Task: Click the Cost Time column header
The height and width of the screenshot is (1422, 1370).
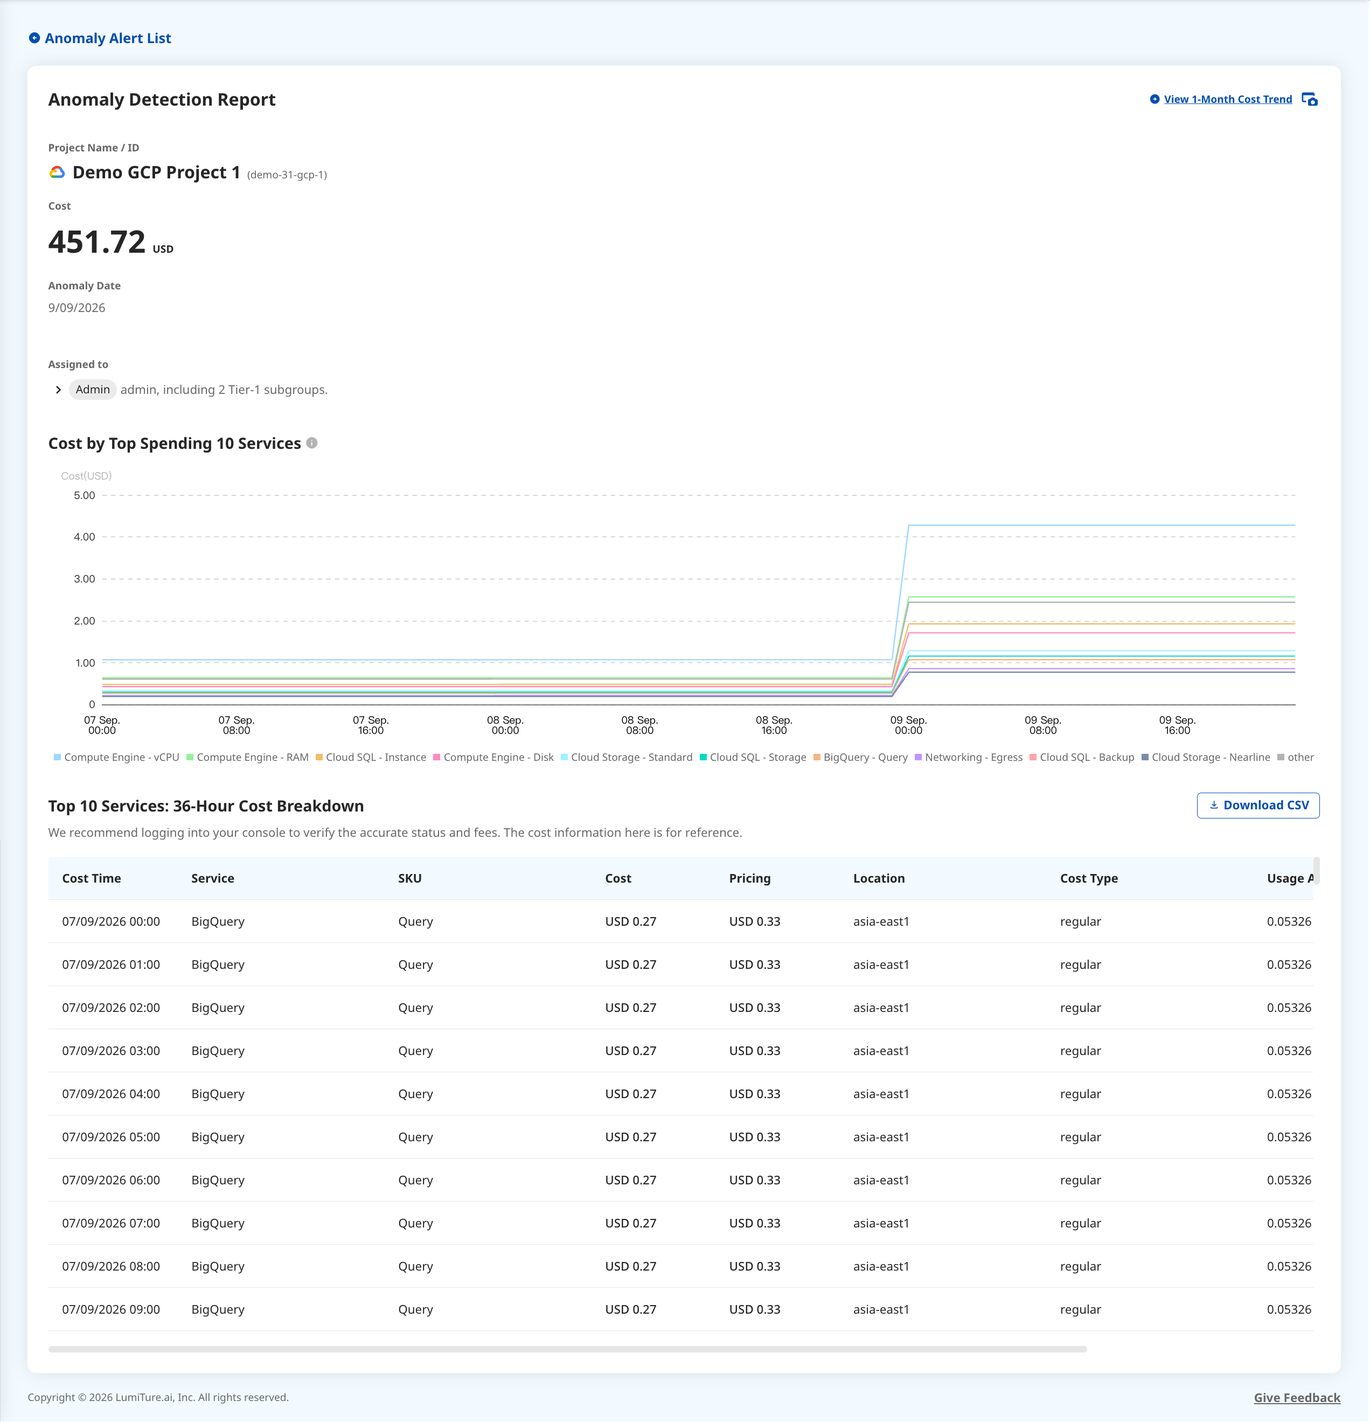Action: pos(92,878)
